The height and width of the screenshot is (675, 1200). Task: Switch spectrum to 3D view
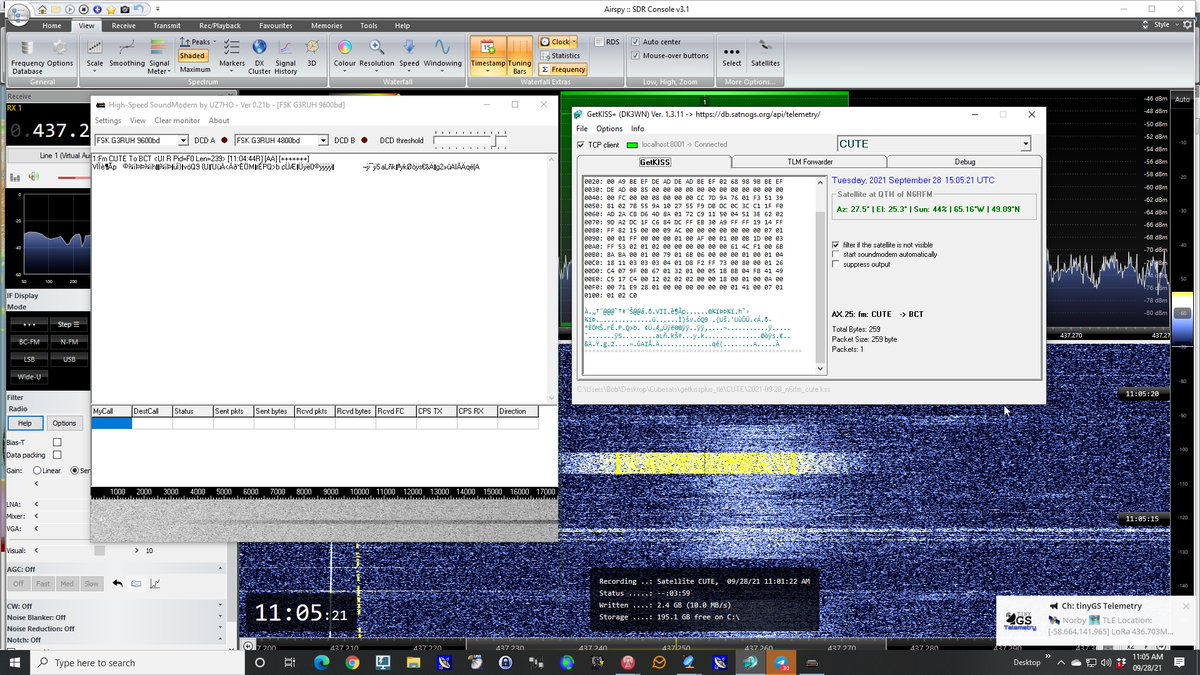click(312, 54)
